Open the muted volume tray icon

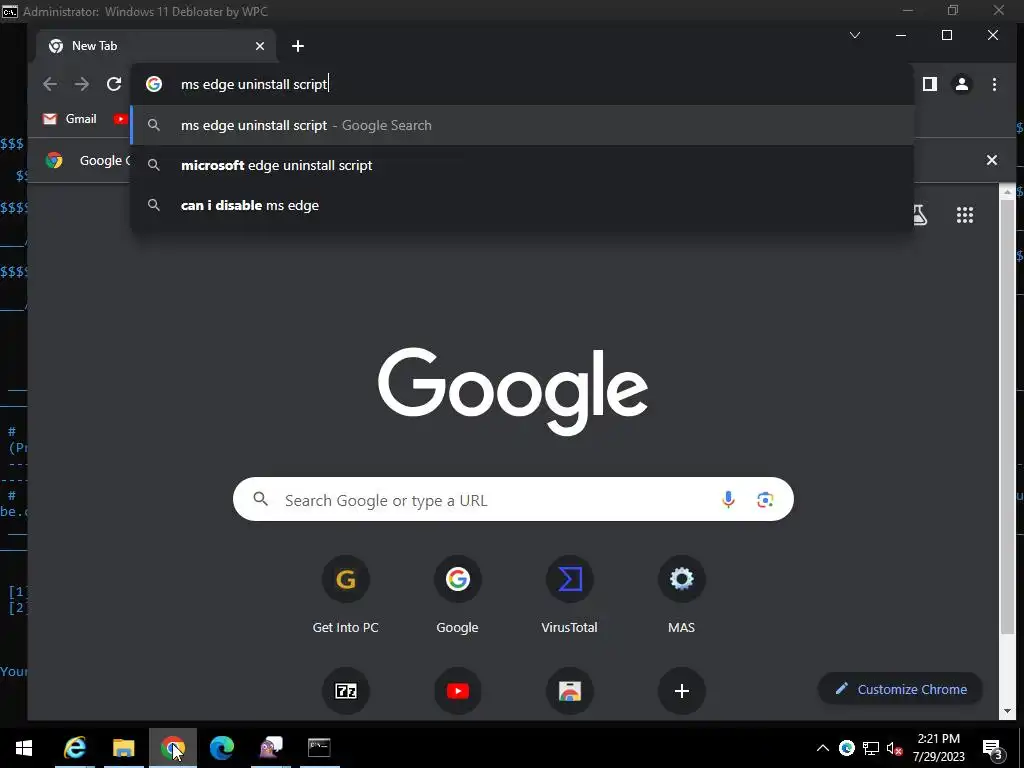[894, 748]
